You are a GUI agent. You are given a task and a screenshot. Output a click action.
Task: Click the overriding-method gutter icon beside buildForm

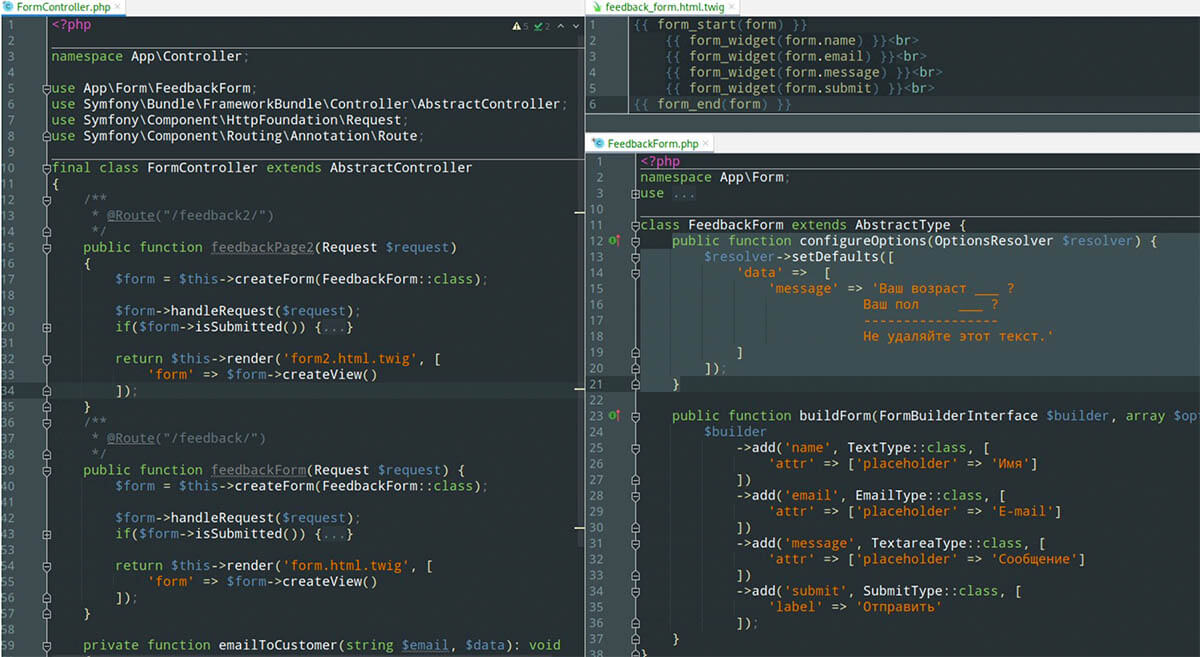614,415
